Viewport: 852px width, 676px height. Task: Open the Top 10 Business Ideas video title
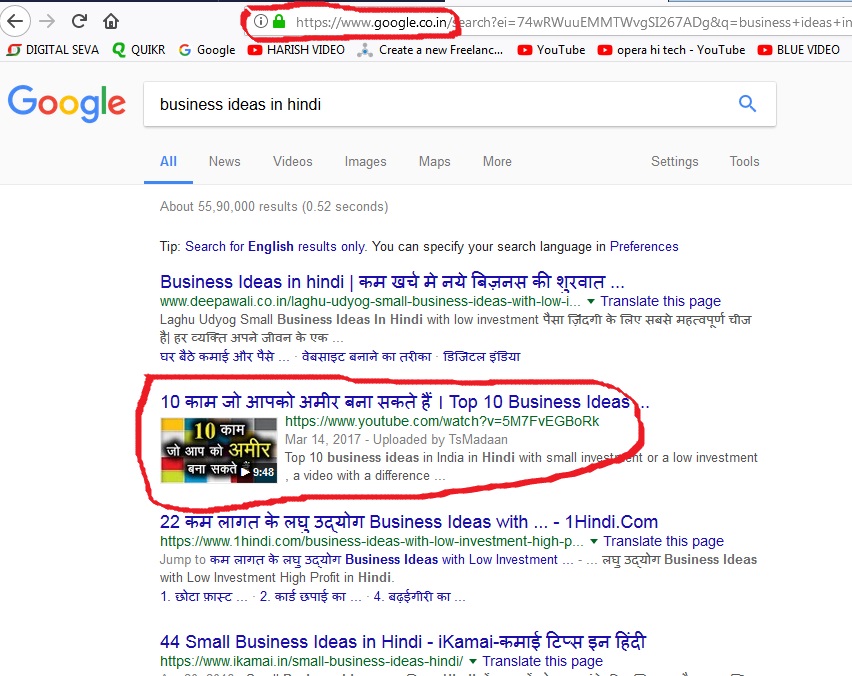[x=405, y=402]
